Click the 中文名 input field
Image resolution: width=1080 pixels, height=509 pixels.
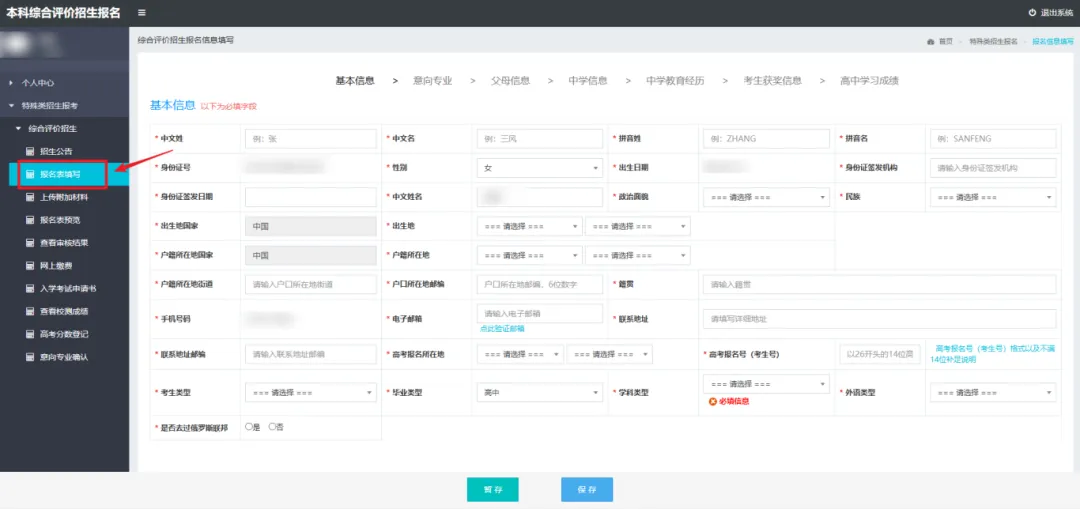click(539, 138)
